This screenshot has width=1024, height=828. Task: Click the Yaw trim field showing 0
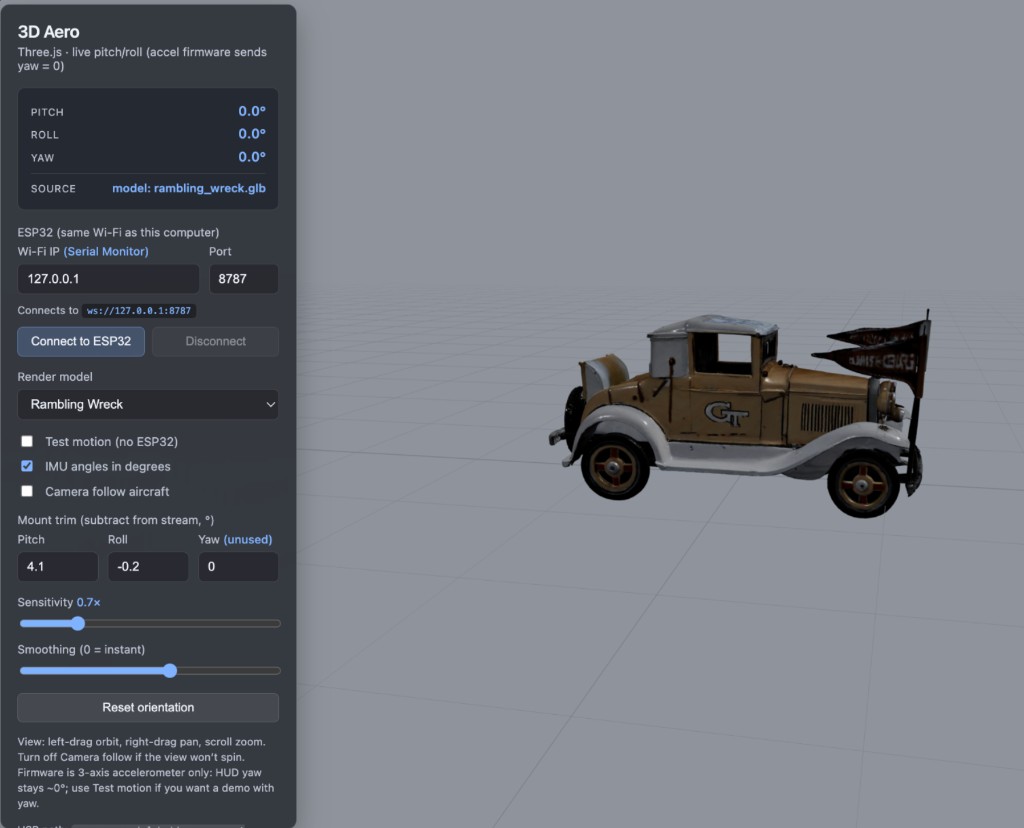(238, 567)
